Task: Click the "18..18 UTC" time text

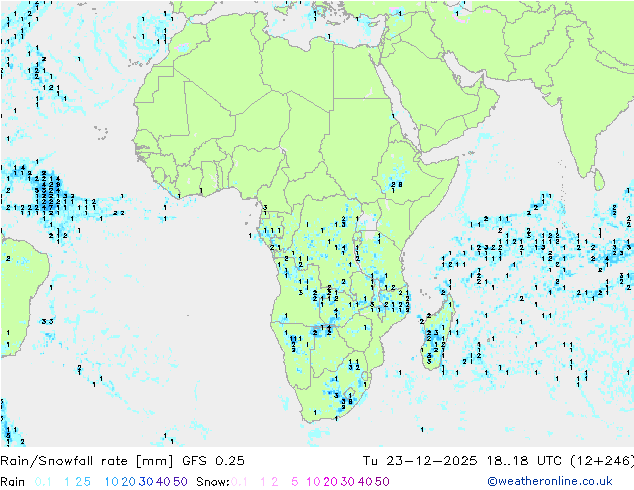Action: (524, 461)
